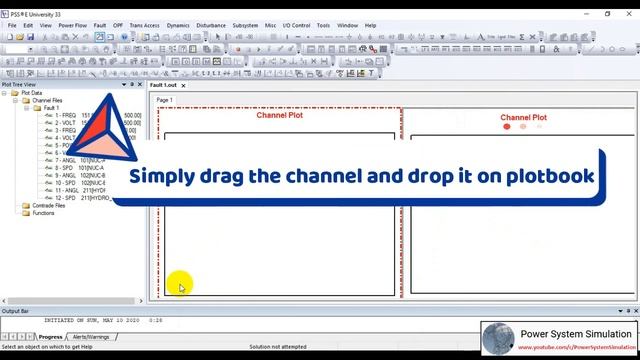
Task: Select channel 9 - ANGL 102 in tree
Action: click(80, 176)
